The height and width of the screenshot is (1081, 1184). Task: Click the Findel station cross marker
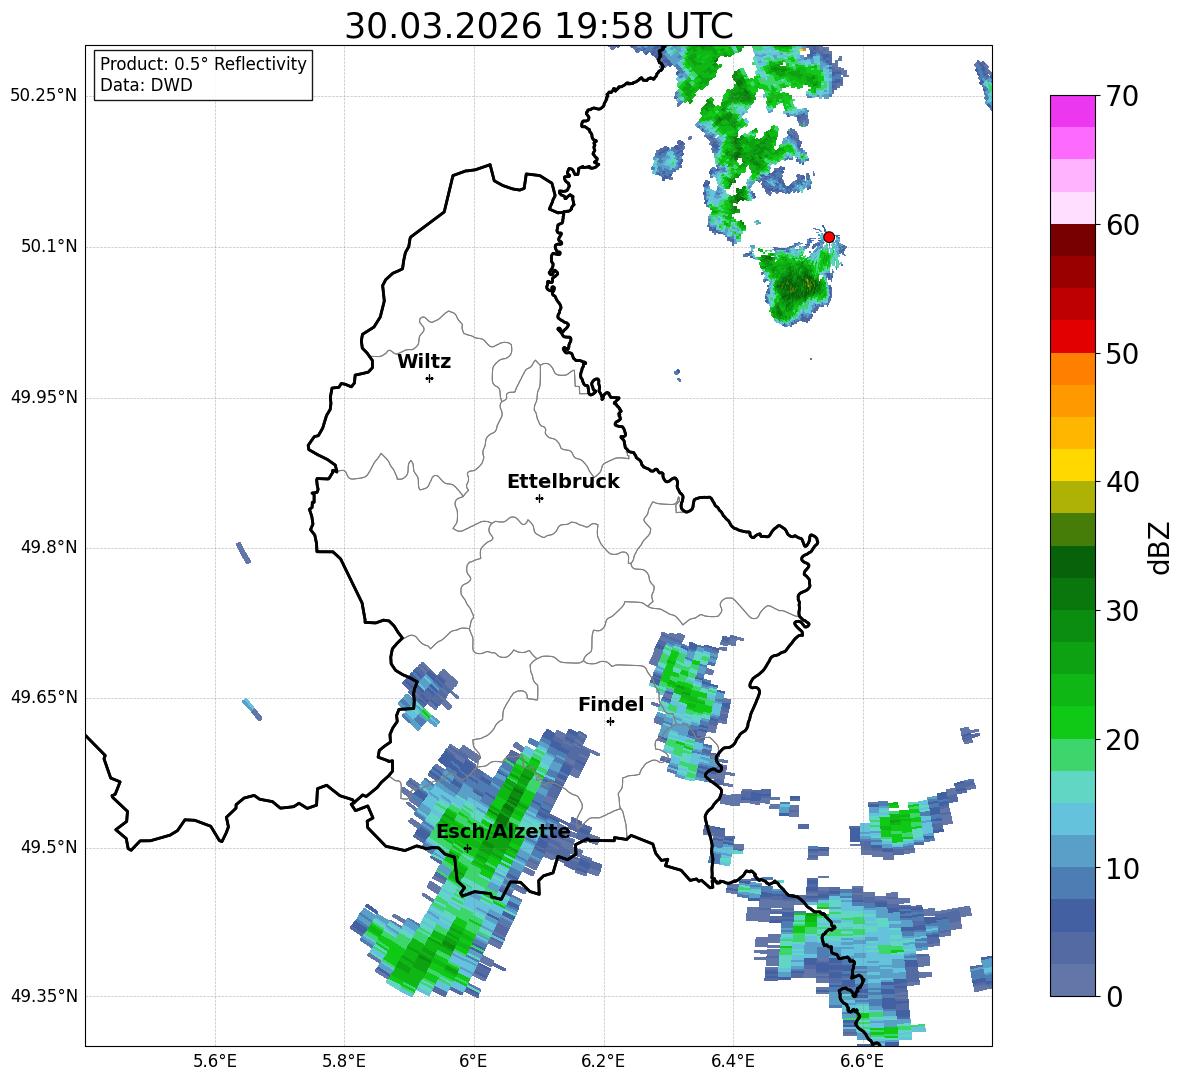tap(610, 722)
